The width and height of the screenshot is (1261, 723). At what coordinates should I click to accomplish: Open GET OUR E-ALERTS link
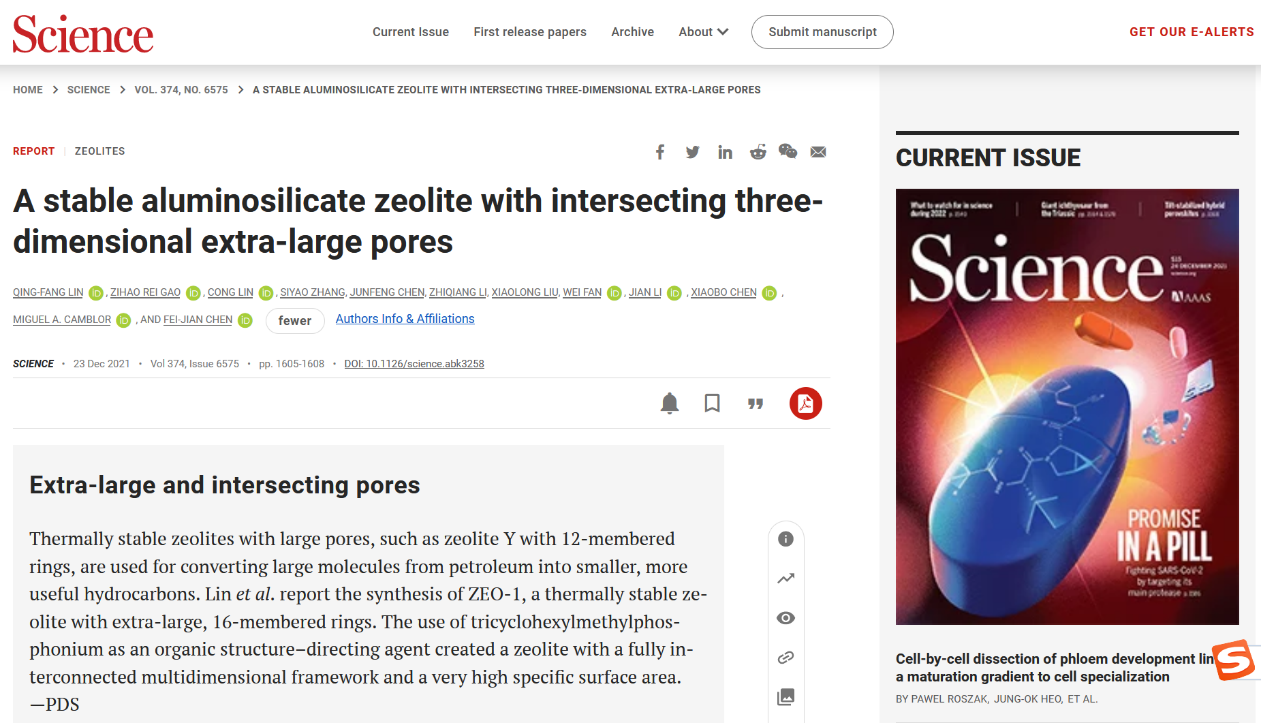(1191, 32)
